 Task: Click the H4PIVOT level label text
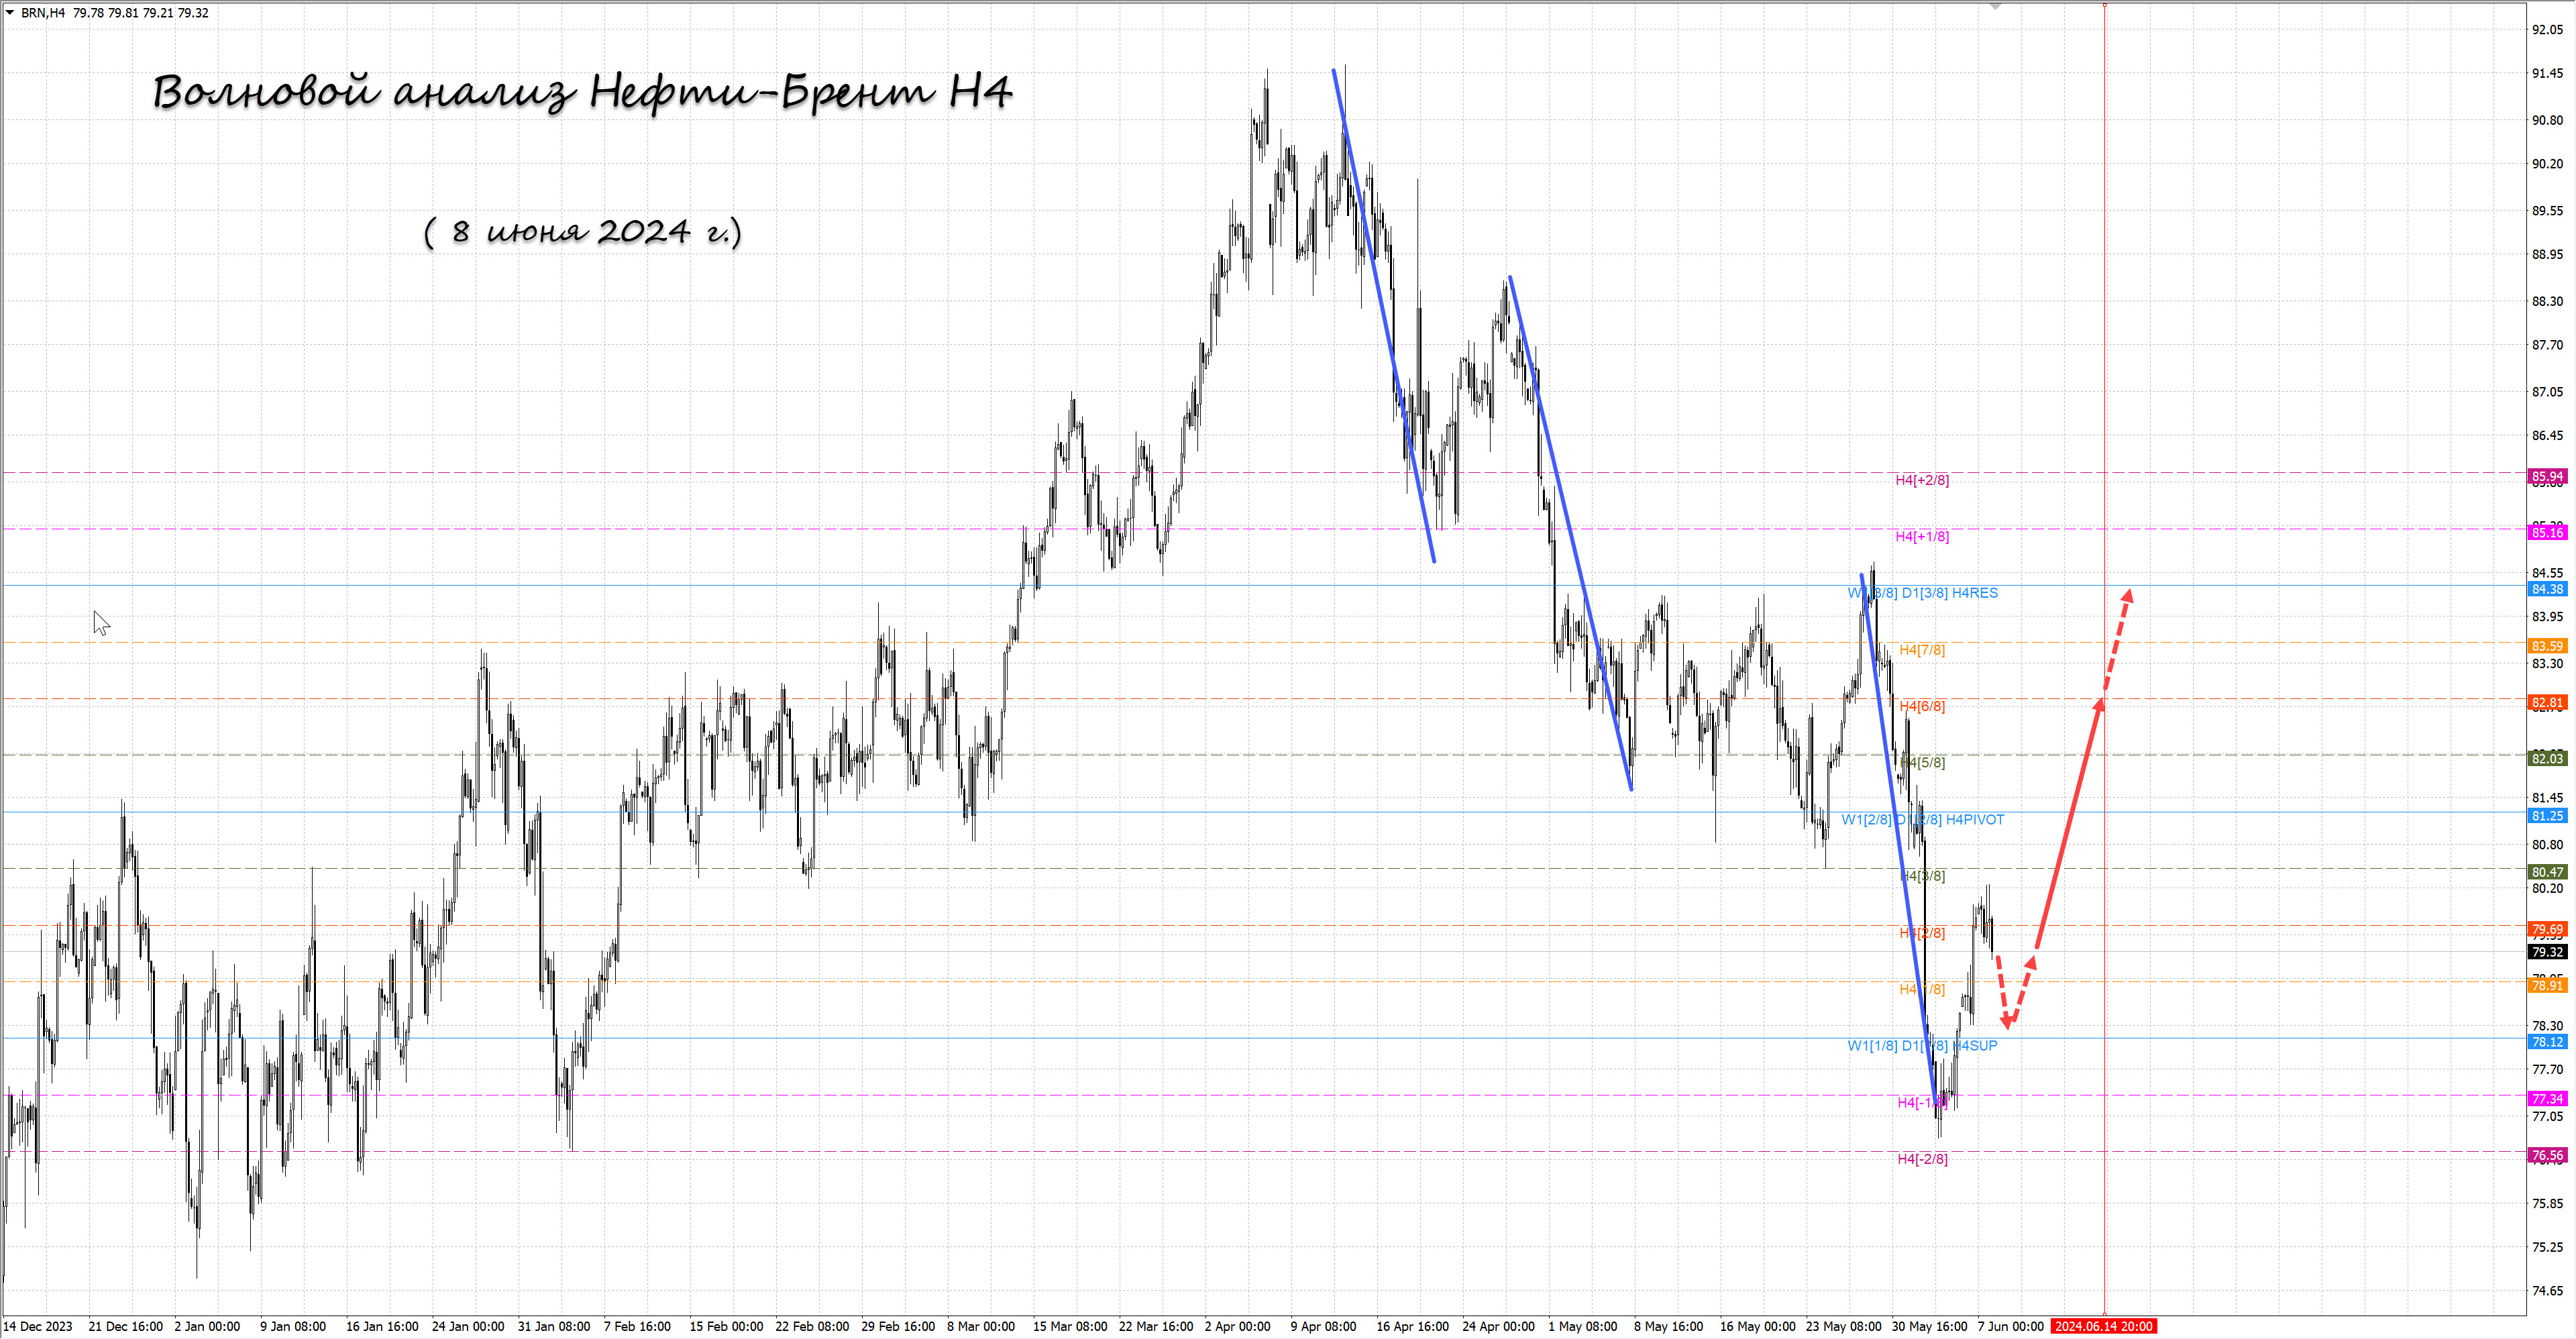[1974, 820]
